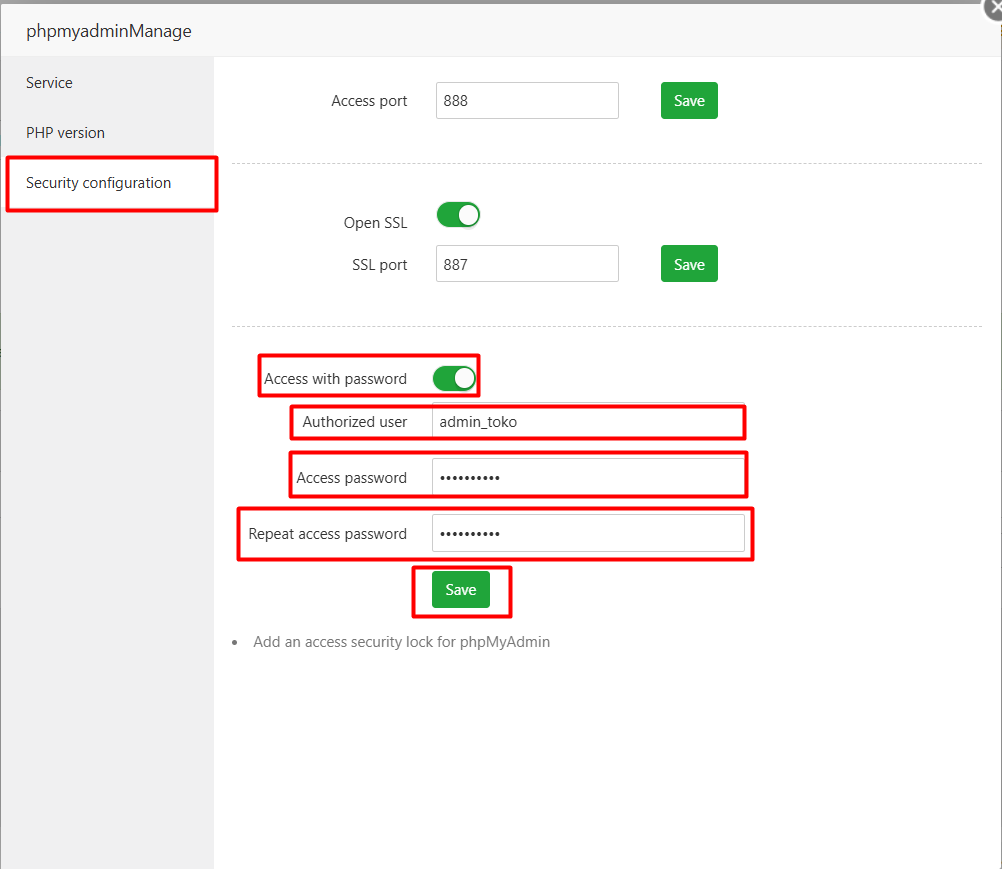Save the SSL port setting
The image size is (1002, 869).
pyautogui.click(x=689, y=263)
